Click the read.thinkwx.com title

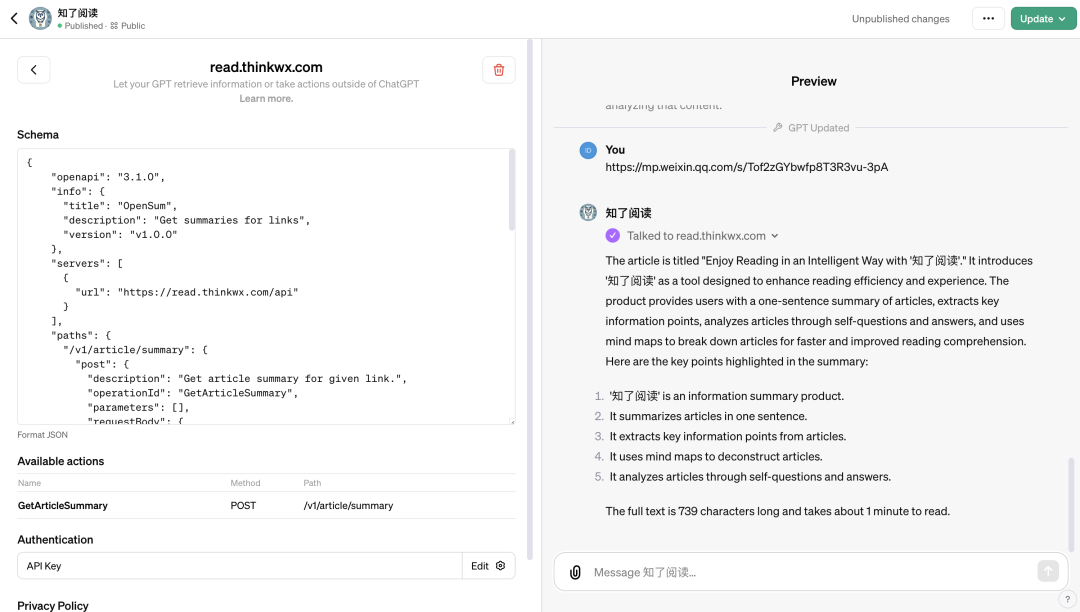click(266, 67)
